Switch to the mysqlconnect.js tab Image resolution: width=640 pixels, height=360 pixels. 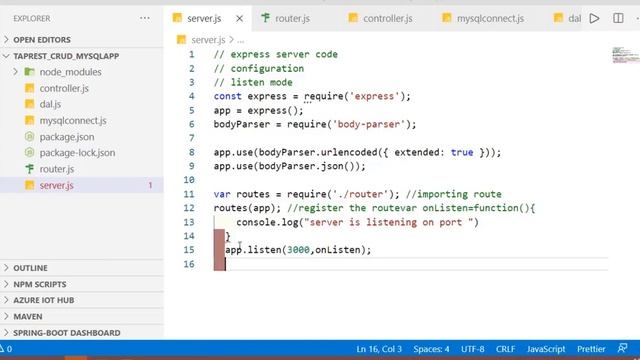(490, 18)
